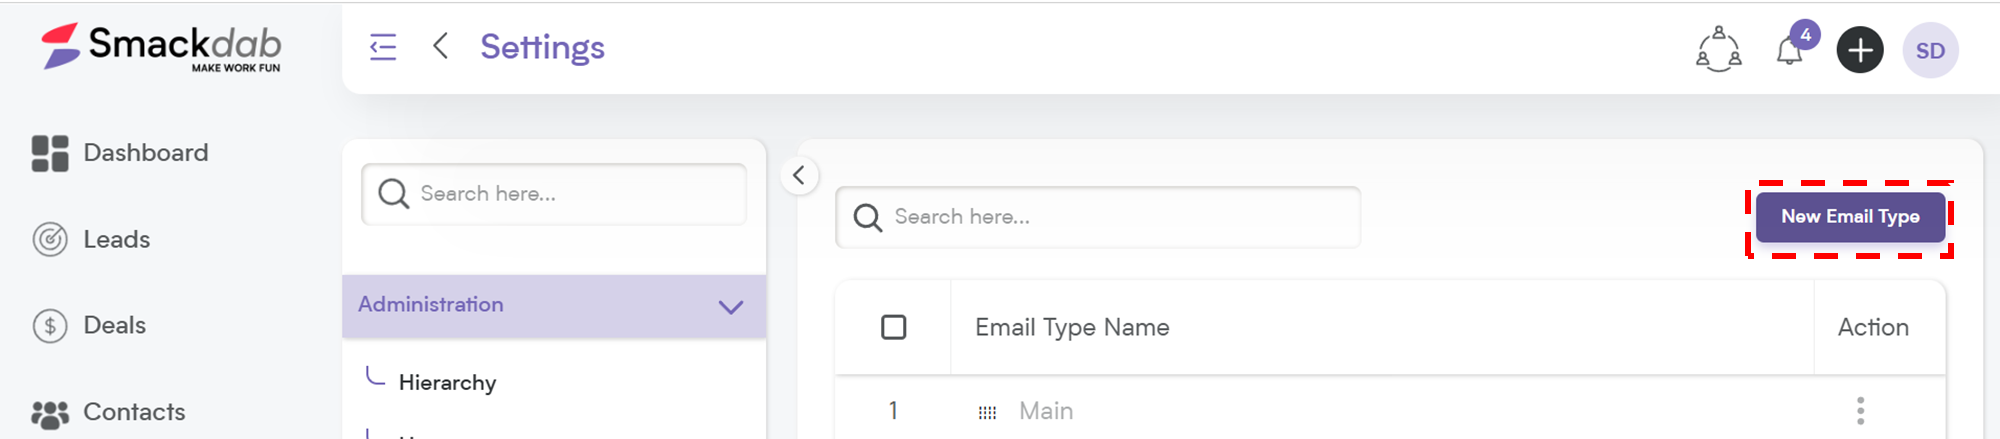This screenshot has height=439, width=2000.
Task: Focus the email type search field
Action: (1098, 217)
